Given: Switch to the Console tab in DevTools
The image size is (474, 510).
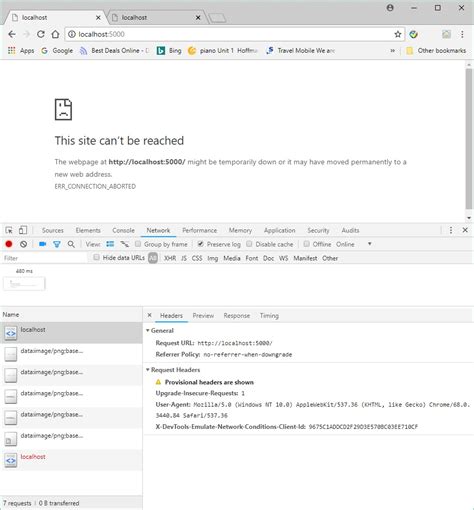Looking at the screenshot, I should tap(123, 230).
